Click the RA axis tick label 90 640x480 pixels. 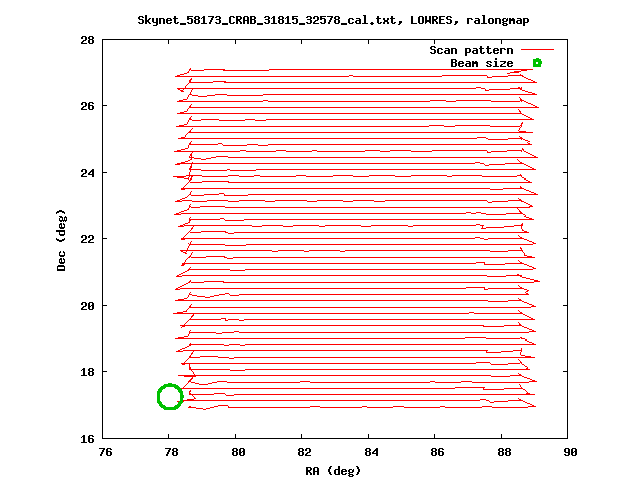coord(570,452)
